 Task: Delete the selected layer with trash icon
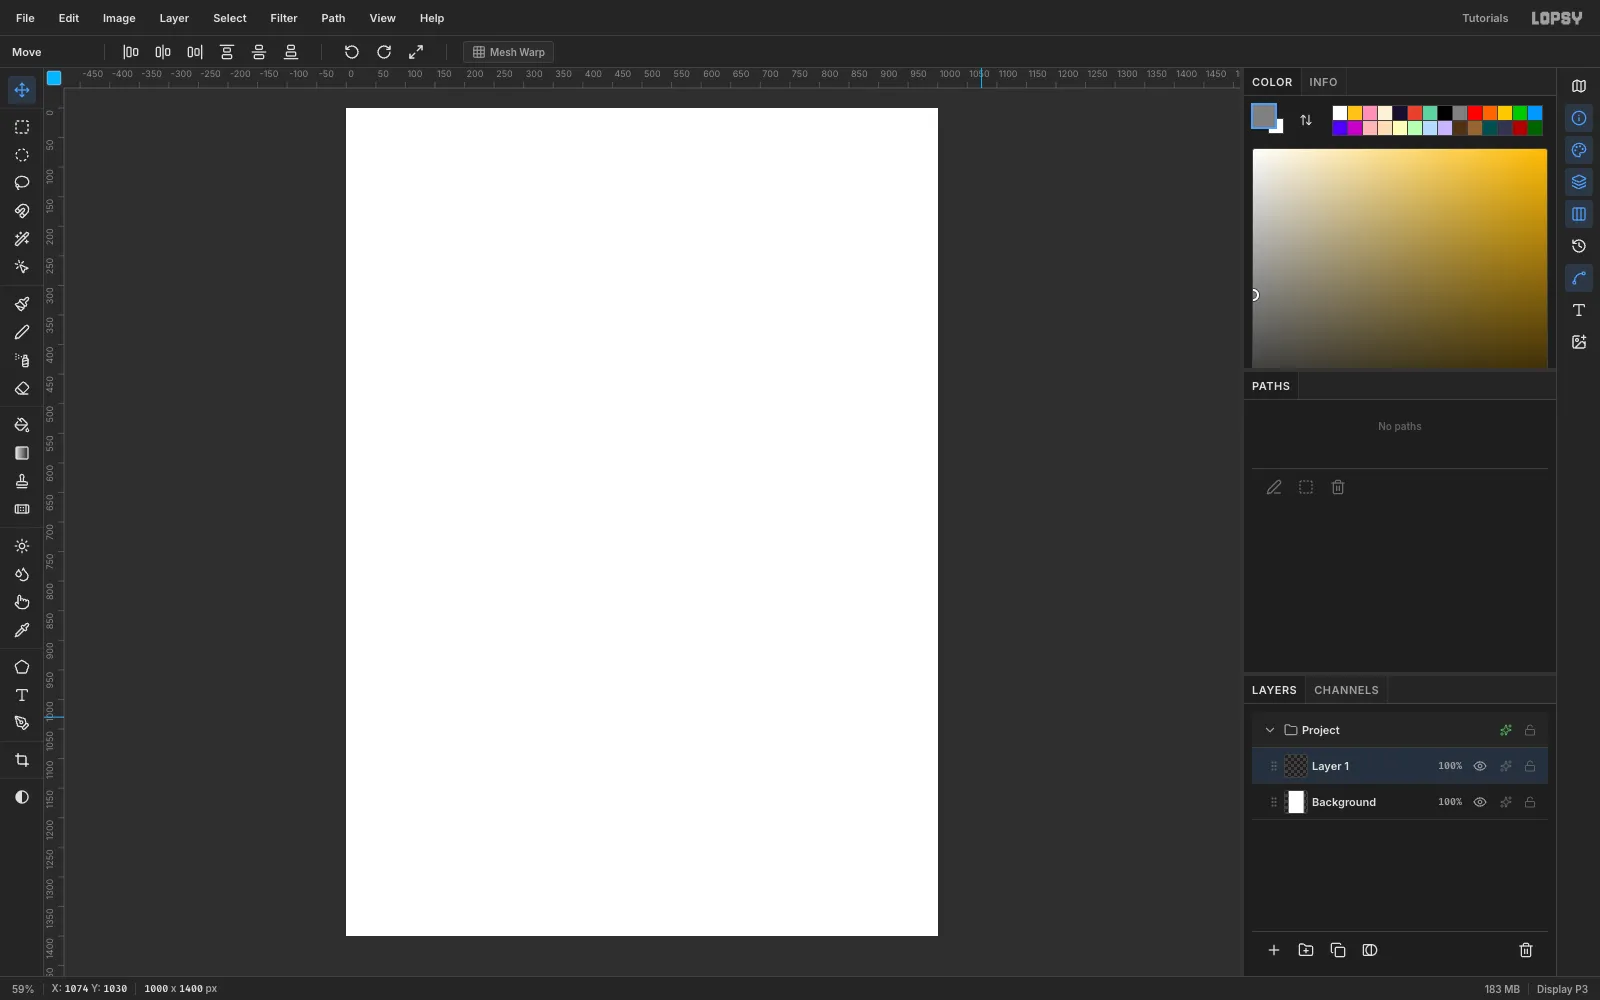[x=1526, y=950]
